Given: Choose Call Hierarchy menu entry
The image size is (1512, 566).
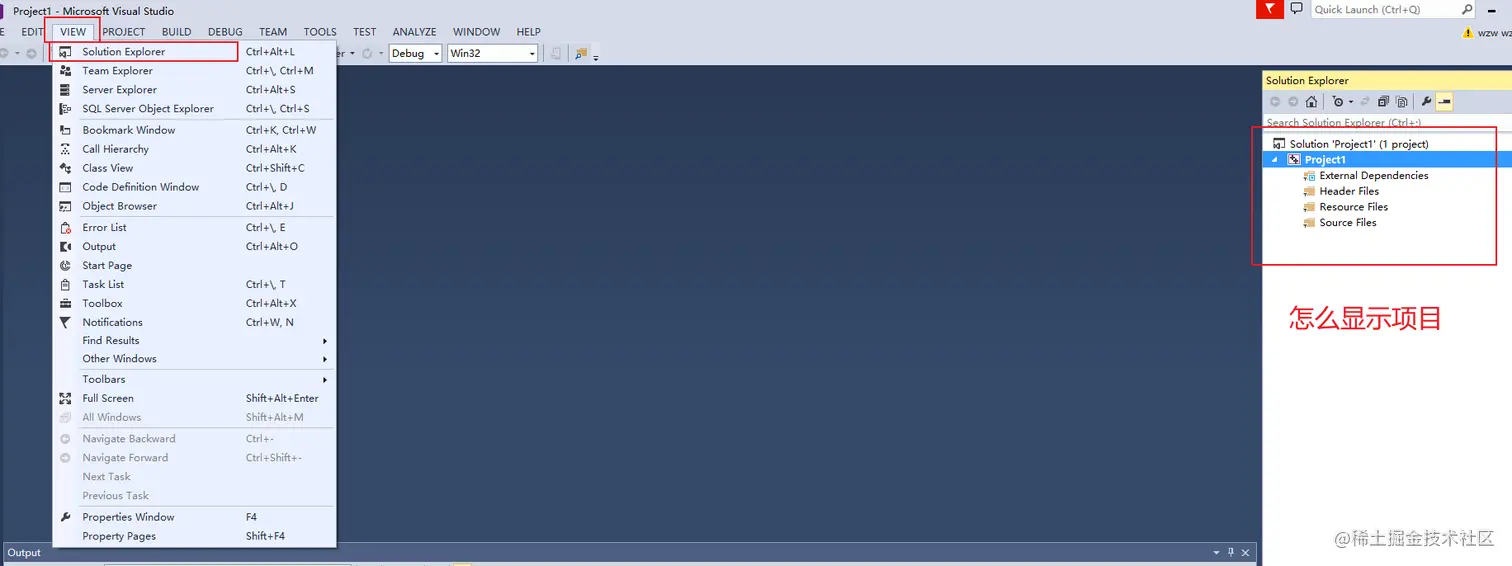Looking at the screenshot, I should [x=194, y=150].
